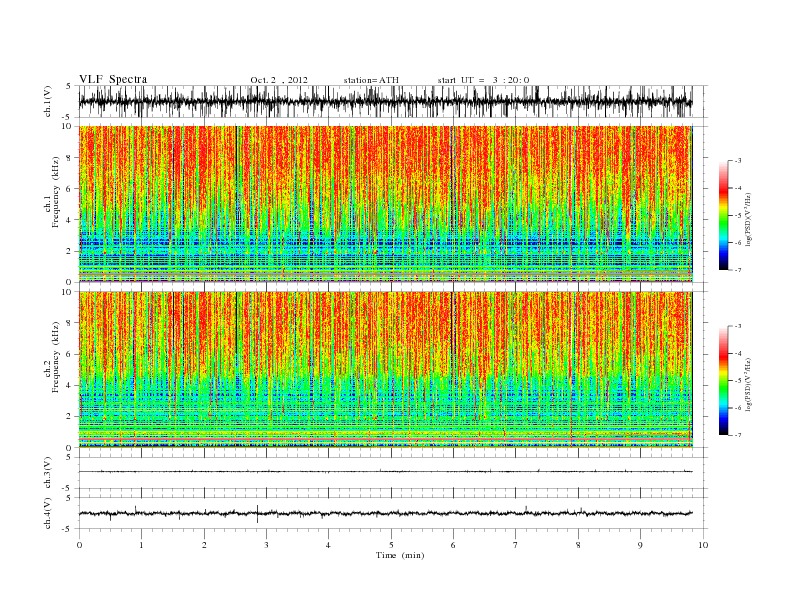Click the time axis tick label '3'
The width and height of the screenshot is (792, 612).
coord(266,545)
